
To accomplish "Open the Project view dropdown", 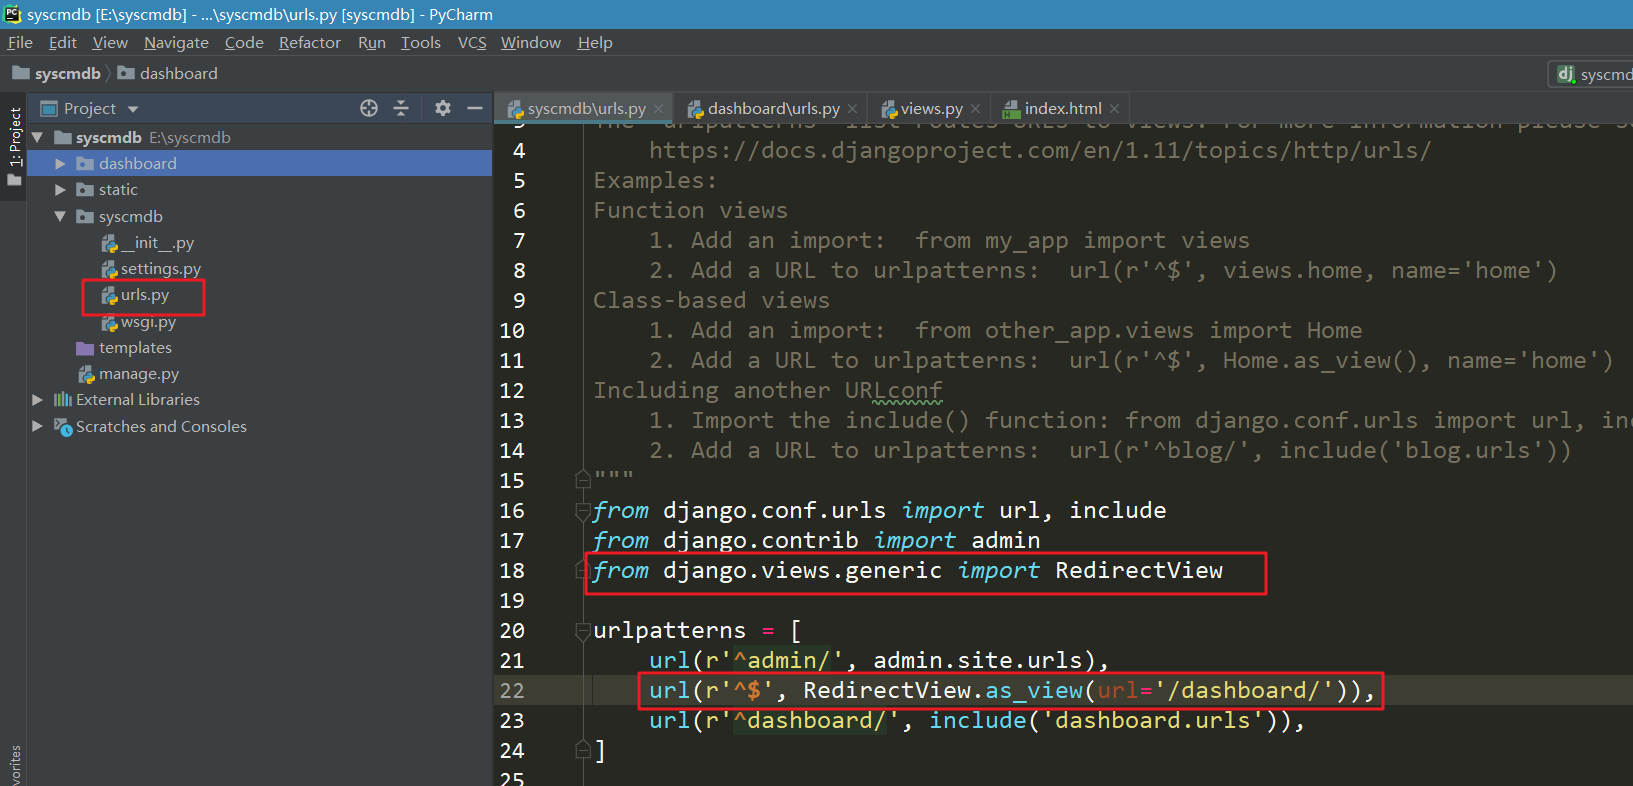I will click(133, 109).
